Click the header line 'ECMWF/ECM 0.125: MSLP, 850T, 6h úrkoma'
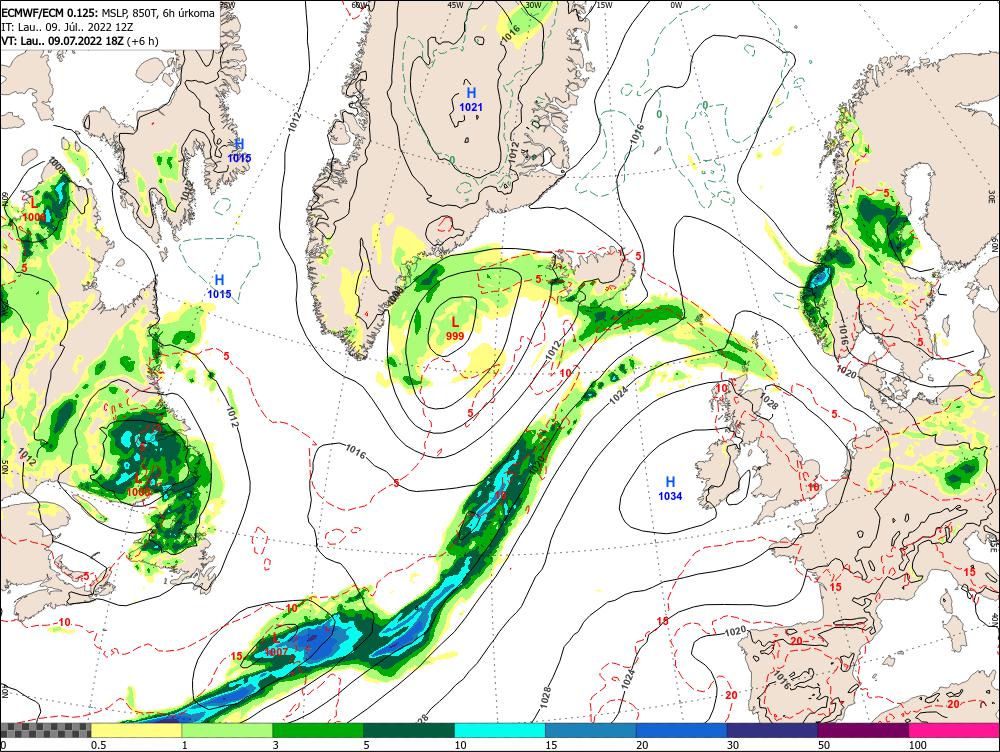Screen dimensions: 1000x752 [108, 13]
